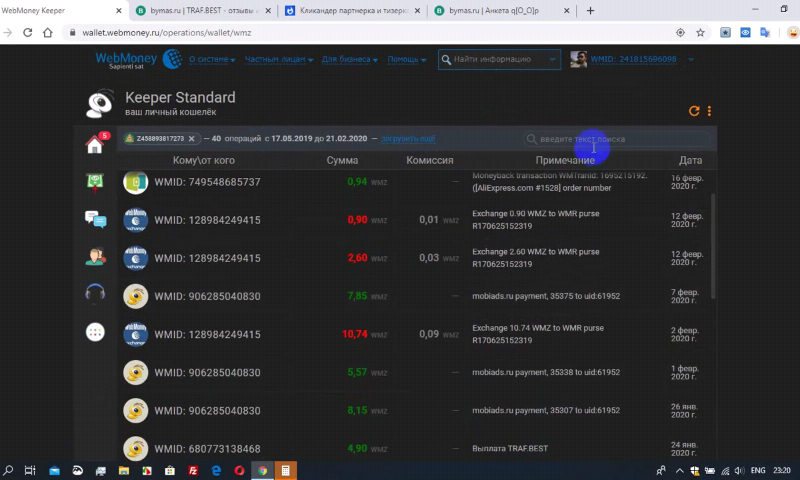
Task: Expand the 'Для бизнеса' dropdown menu
Action: click(x=349, y=60)
